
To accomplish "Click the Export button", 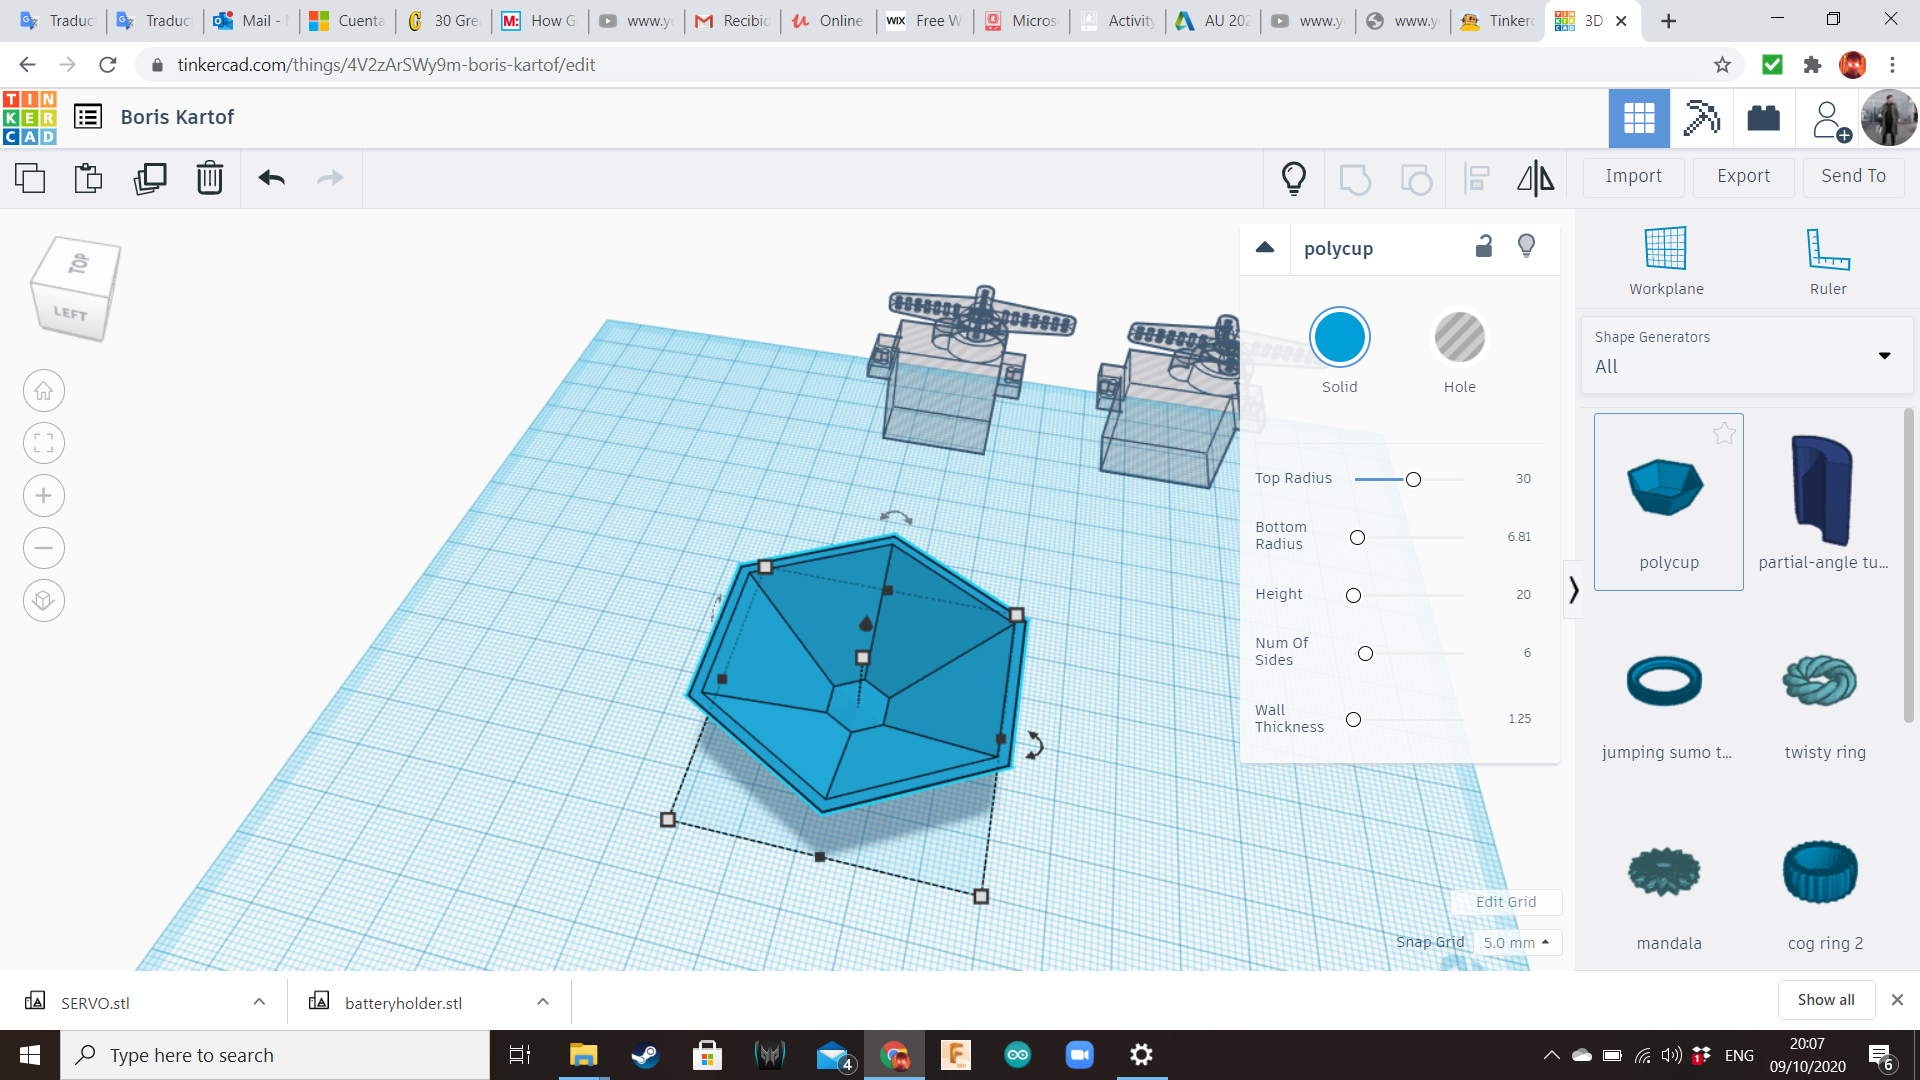I will coord(1743,176).
